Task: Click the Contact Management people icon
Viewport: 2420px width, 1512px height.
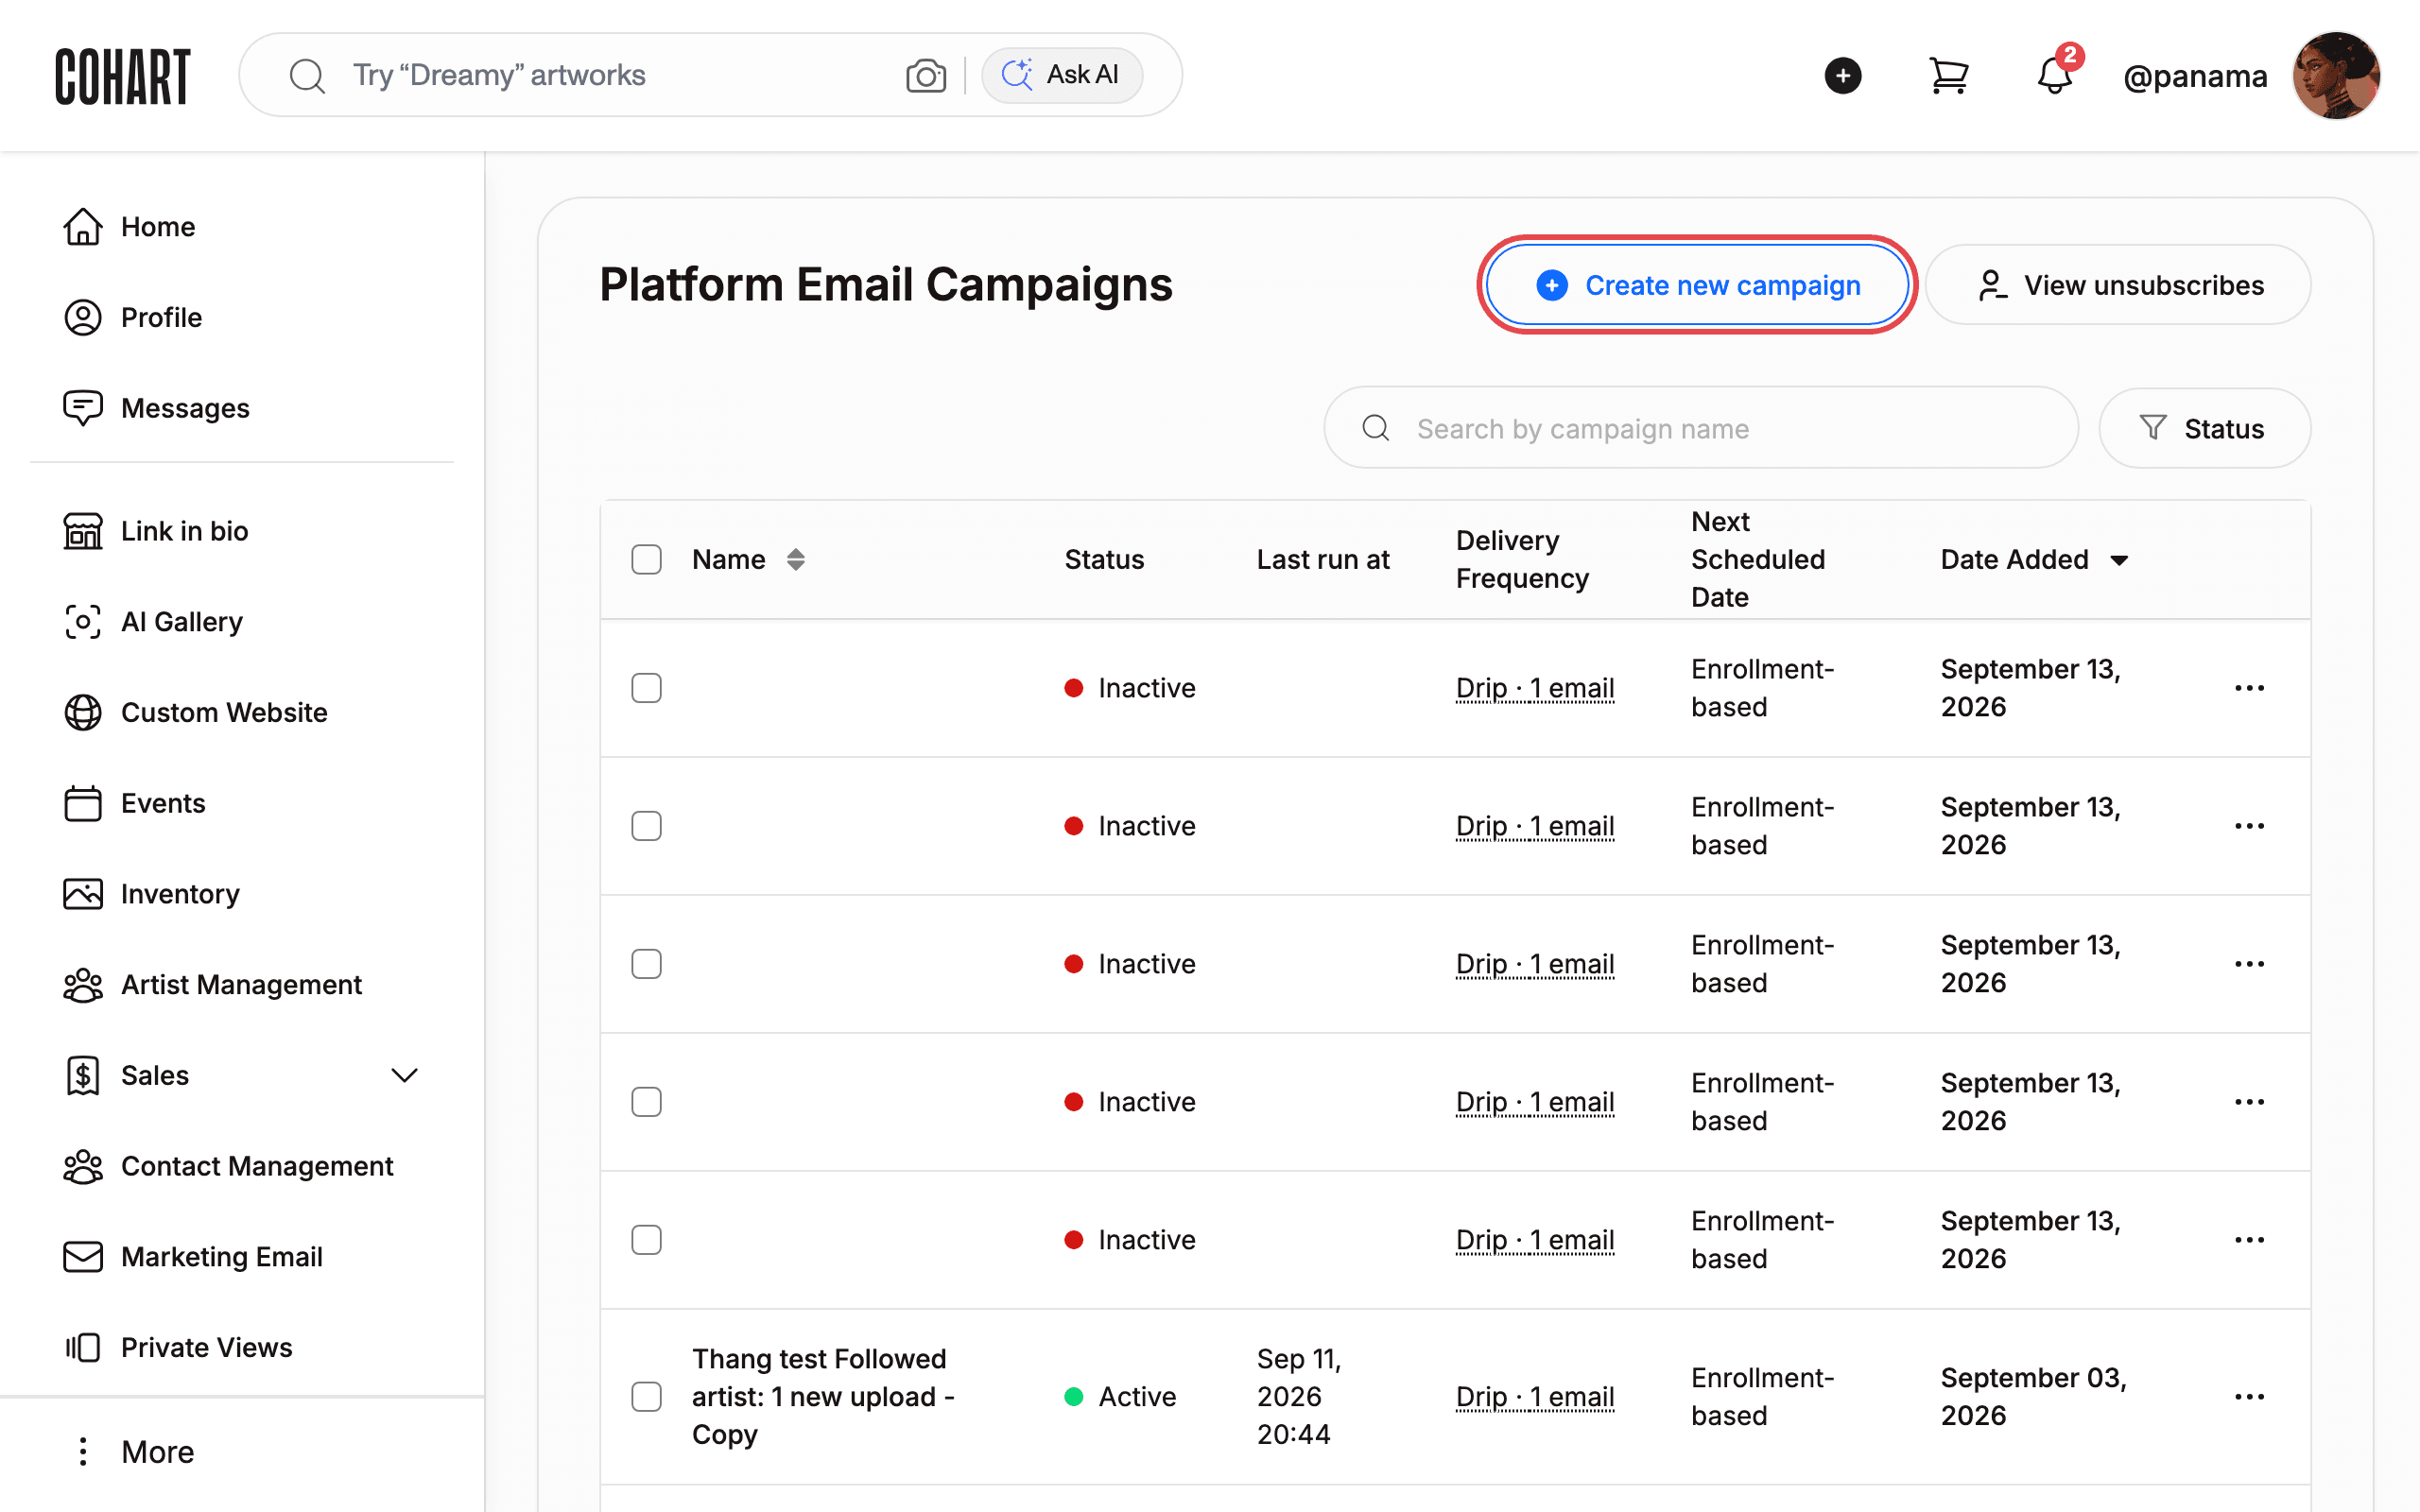Action: pyautogui.click(x=83, y=1166)
